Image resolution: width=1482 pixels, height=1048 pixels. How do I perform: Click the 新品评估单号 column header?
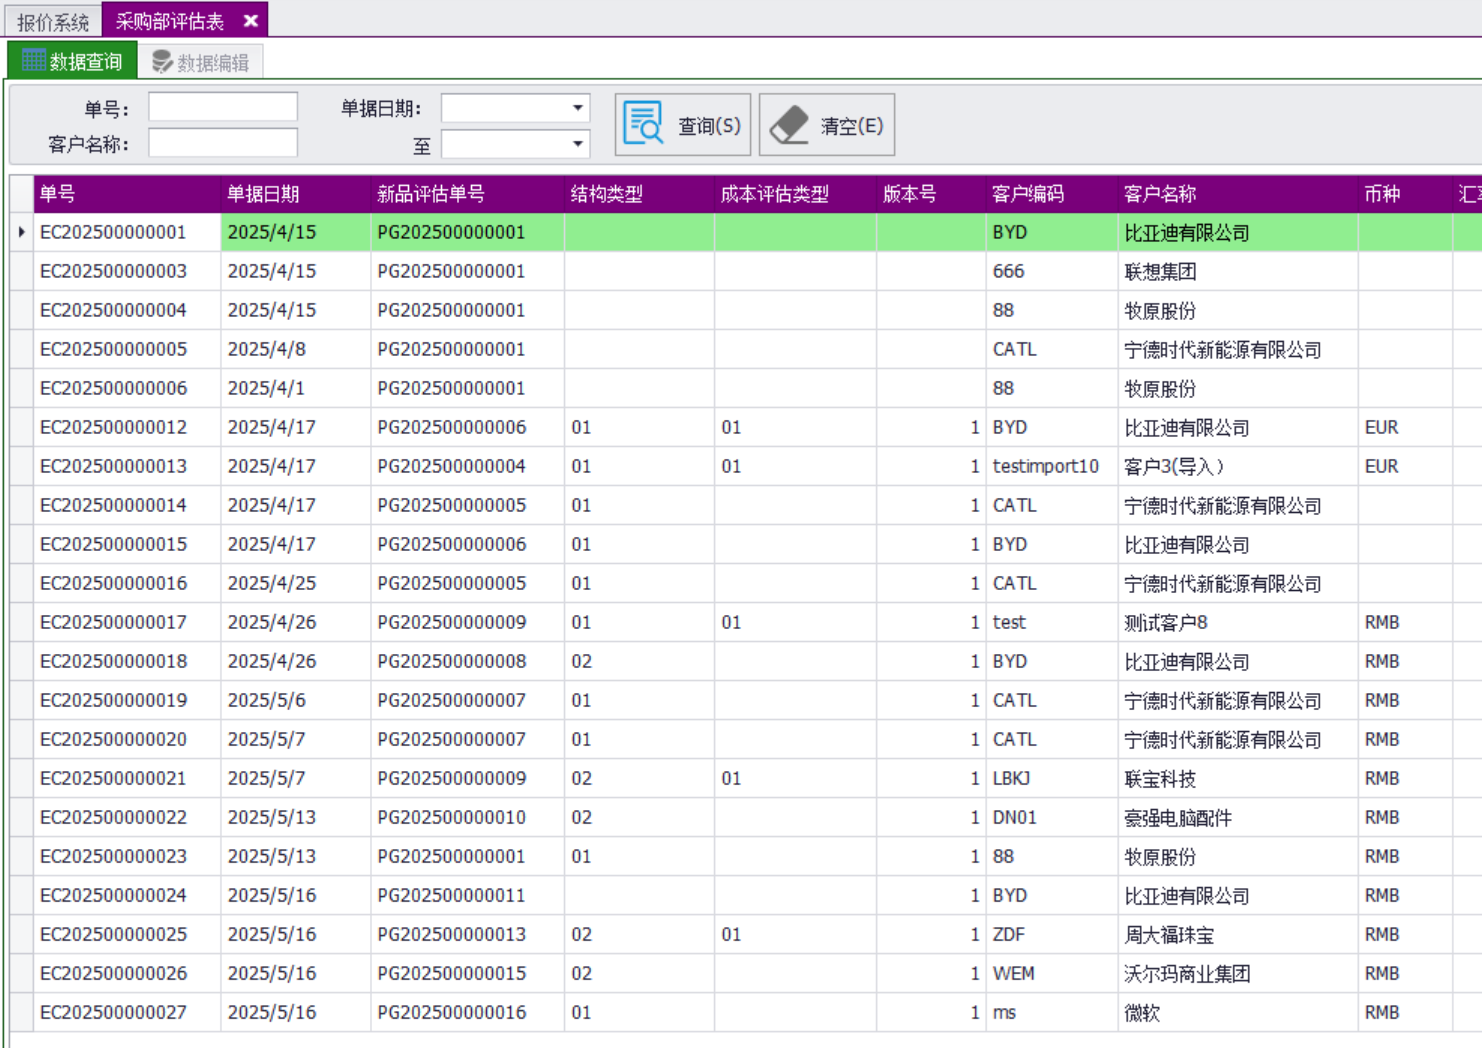point(430,194)
